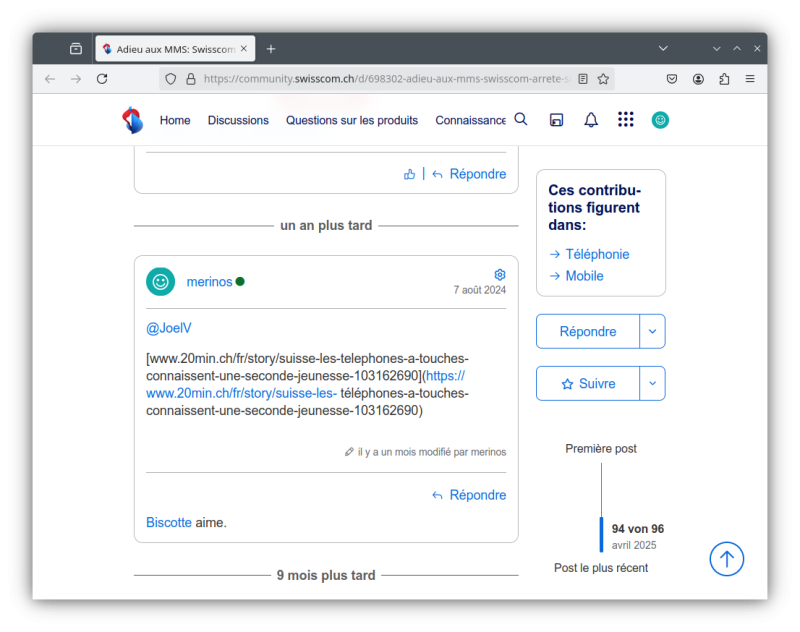
Task: Click the 94 von 96 counter
Action: (x=638, y=529)
